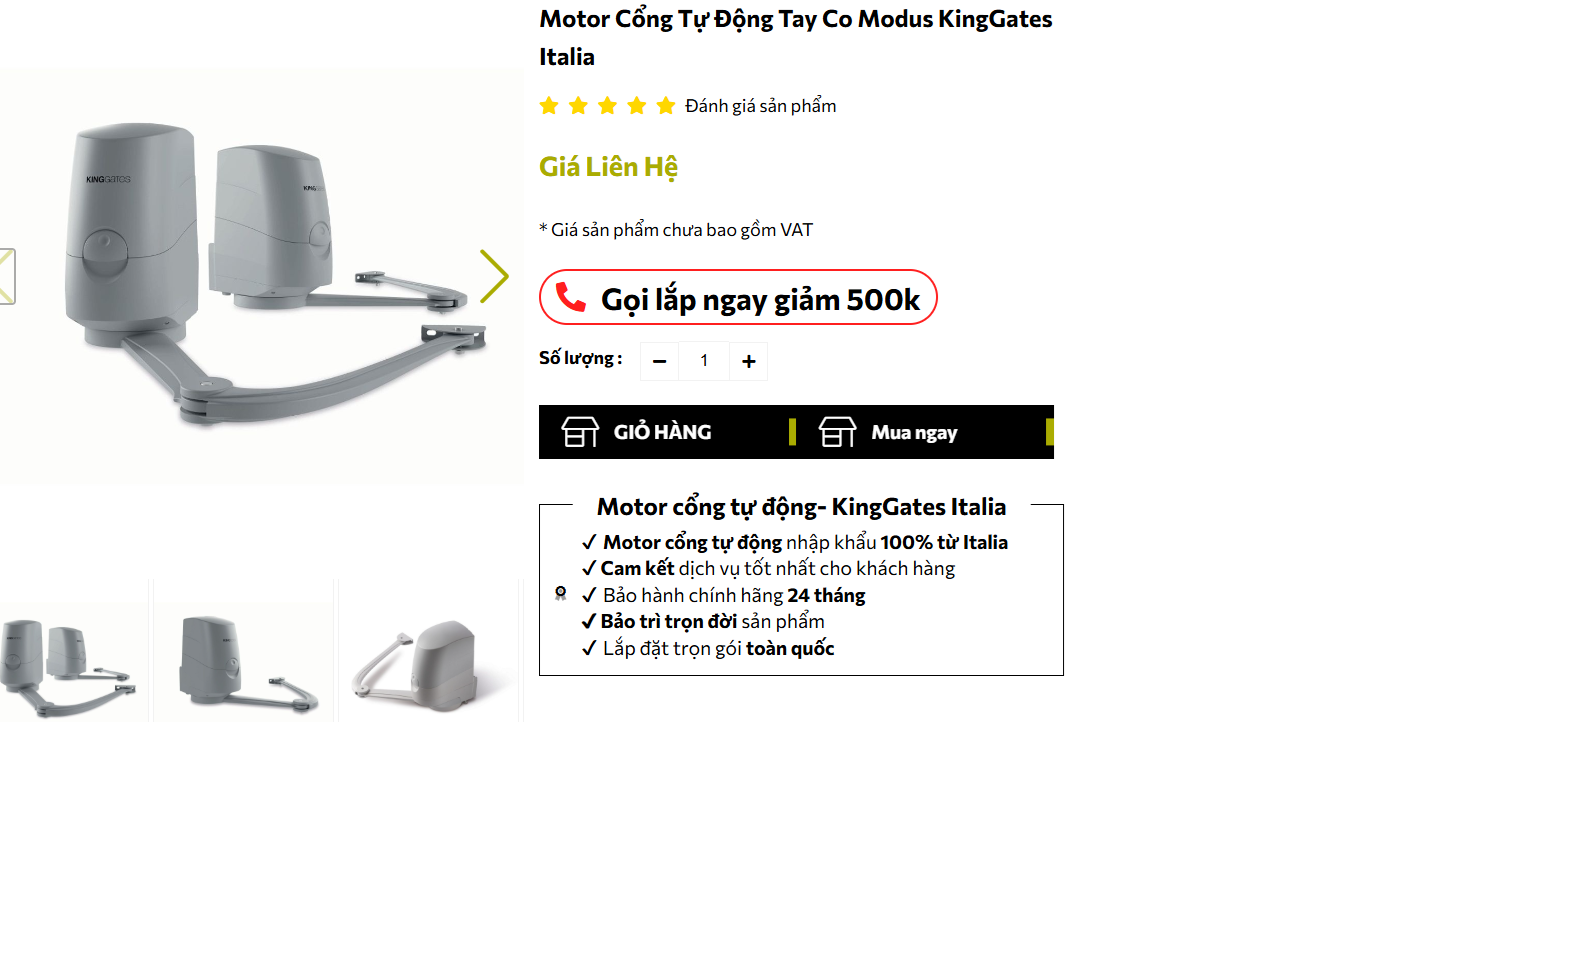Show next product image with right chevron
The height and width of the screenshot is (961, 1575).
point(494,276)
